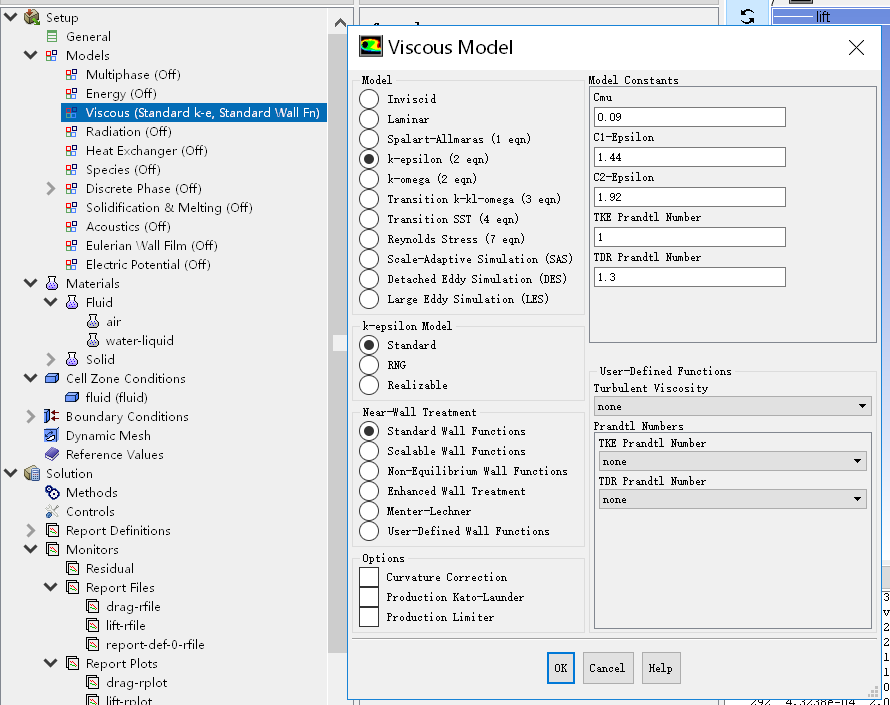
Task: Expand the Solid materials node
Action: (x=51, y=359)
